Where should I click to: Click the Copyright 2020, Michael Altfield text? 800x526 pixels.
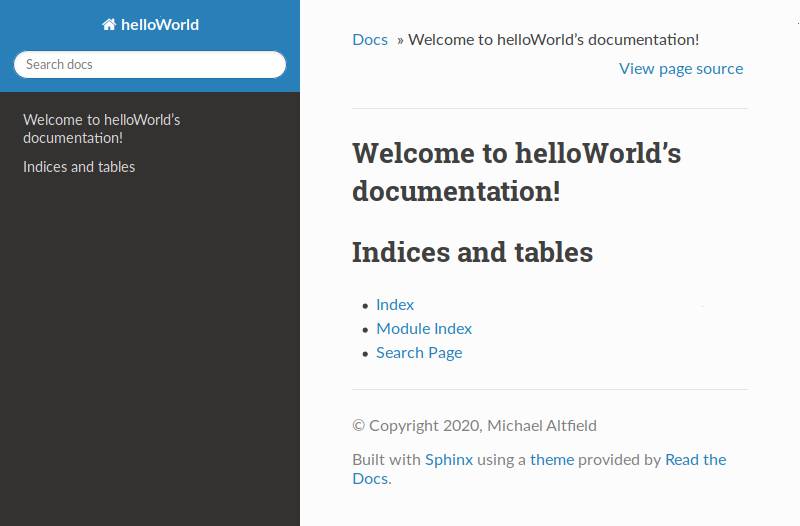[474, 425]
